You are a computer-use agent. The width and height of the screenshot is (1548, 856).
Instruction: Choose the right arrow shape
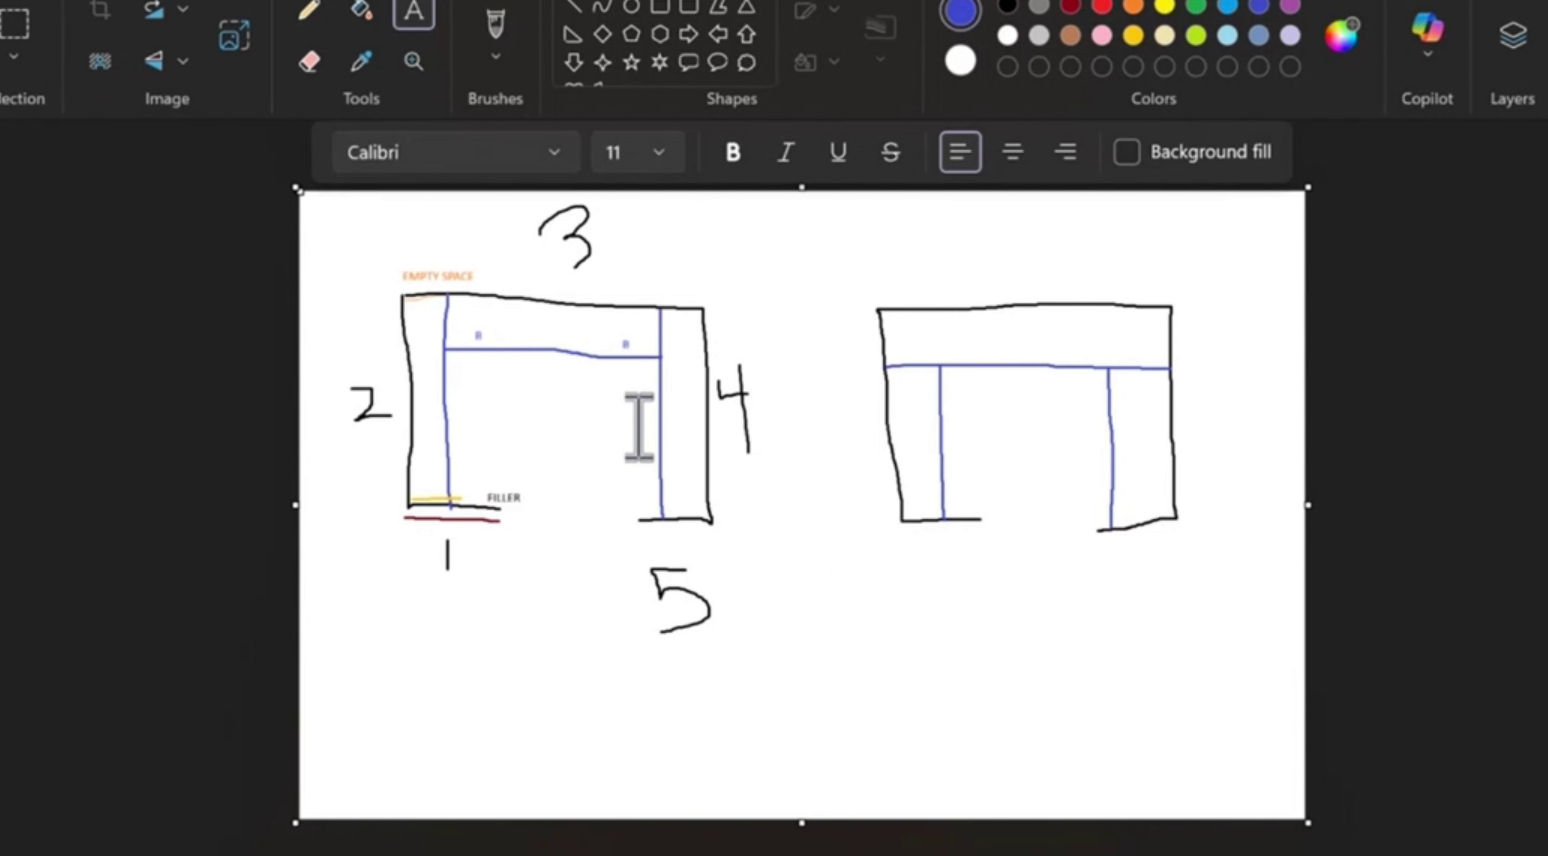pyautogui.click(x=689, y=35)
